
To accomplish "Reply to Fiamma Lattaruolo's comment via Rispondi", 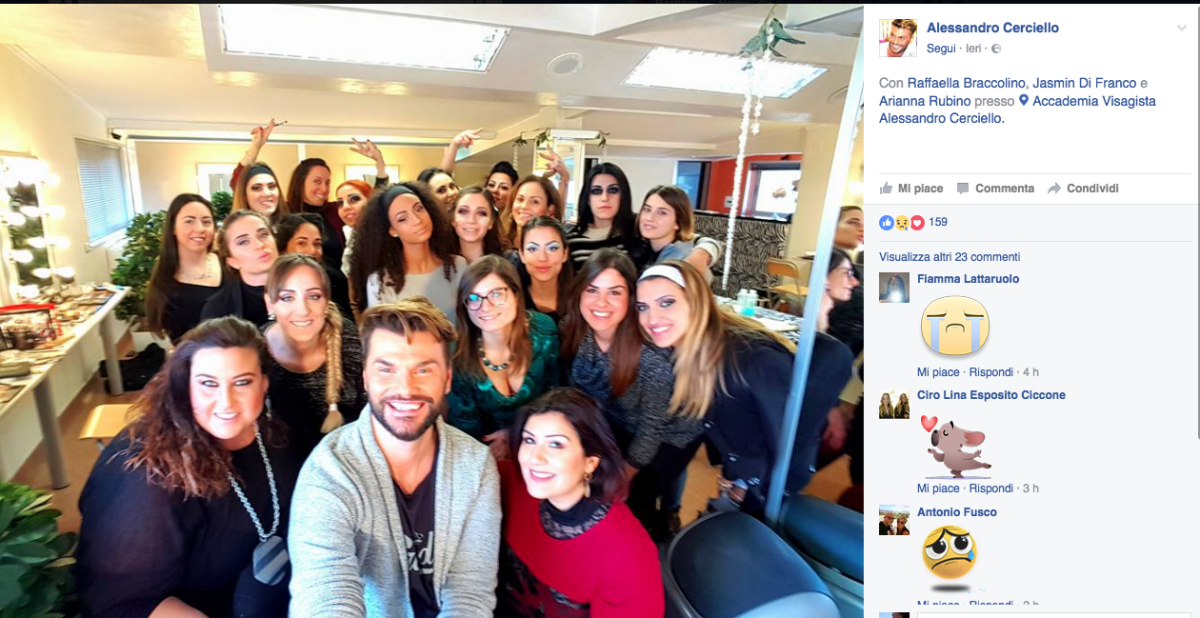I will [x=991, y=372].
